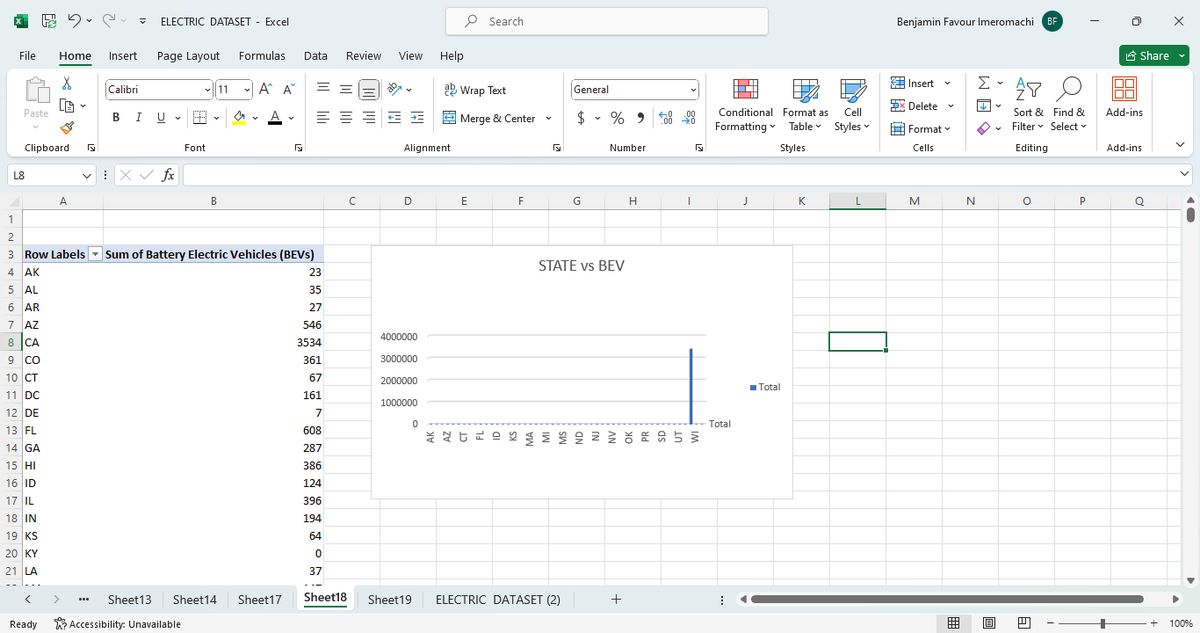
Task: Undo the last action
Action: click(76, 21)
